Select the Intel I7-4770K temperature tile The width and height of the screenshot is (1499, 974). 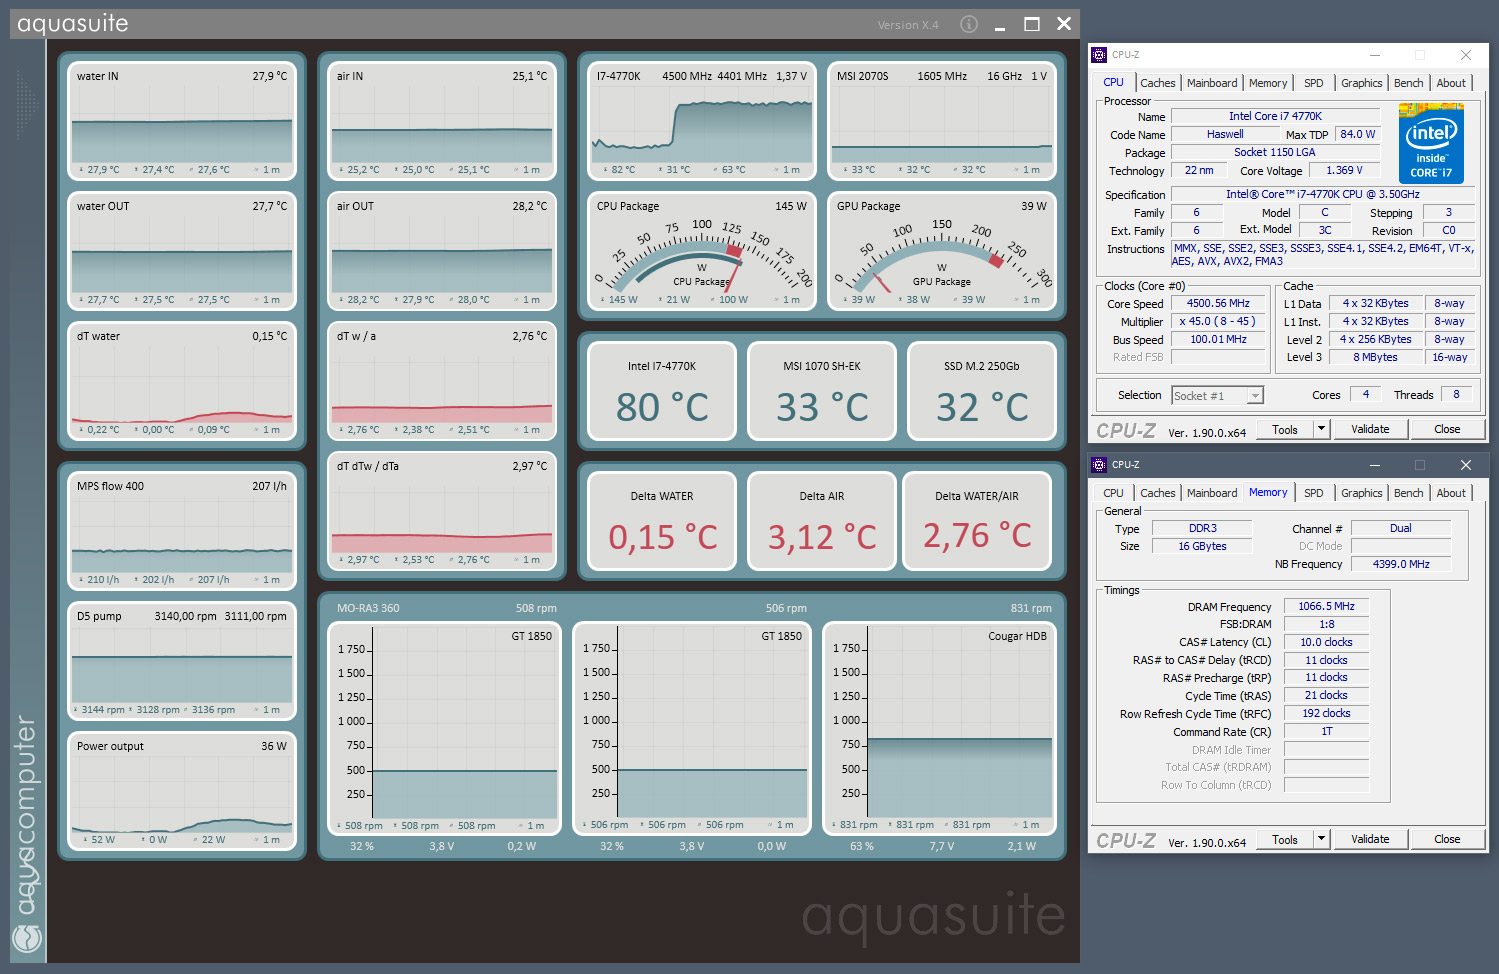(x=662, y=391)
